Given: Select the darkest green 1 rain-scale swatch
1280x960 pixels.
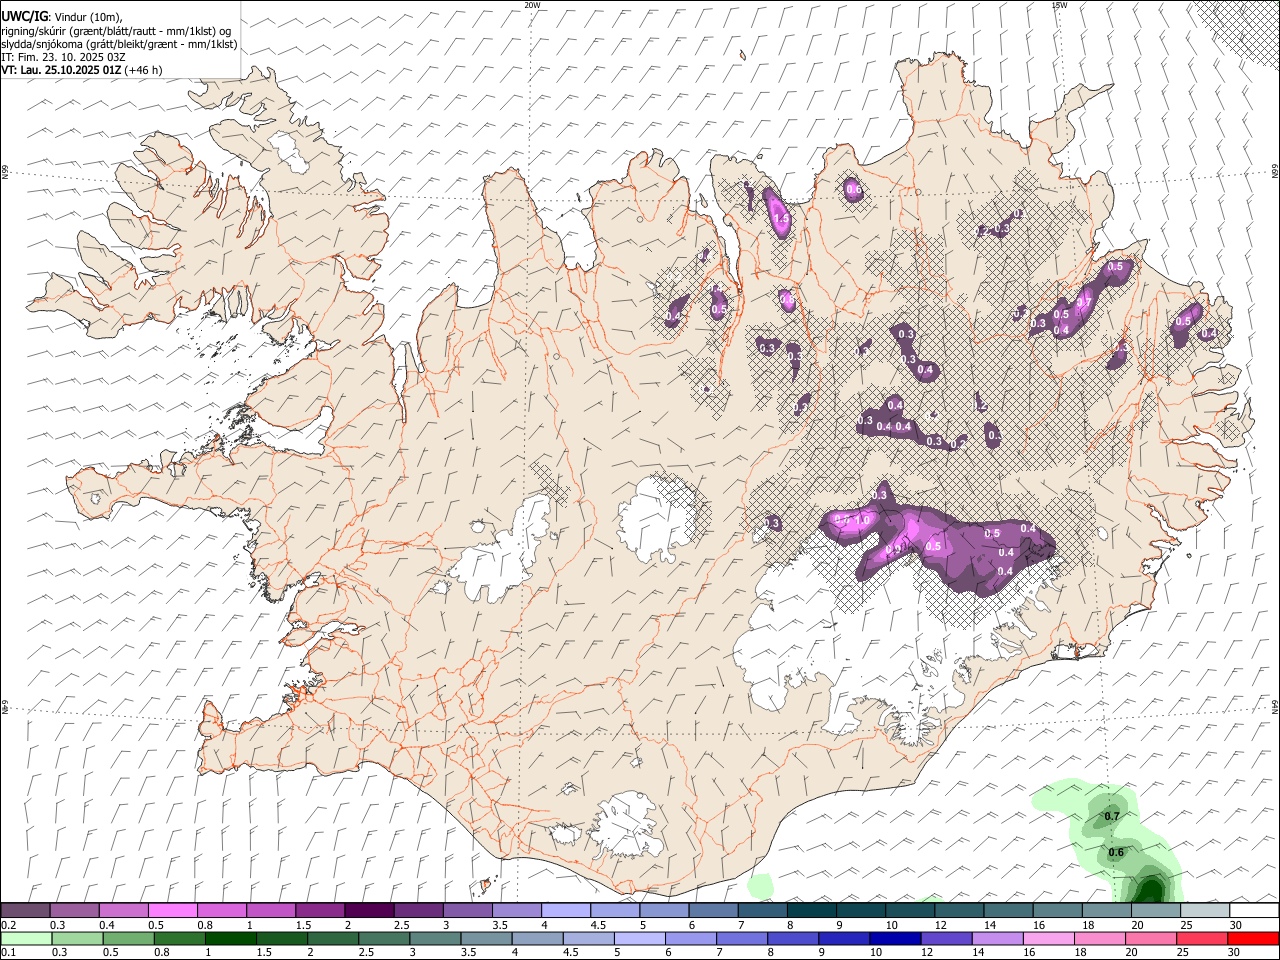Looking at the screenshot, I should [x=230, y=939].
